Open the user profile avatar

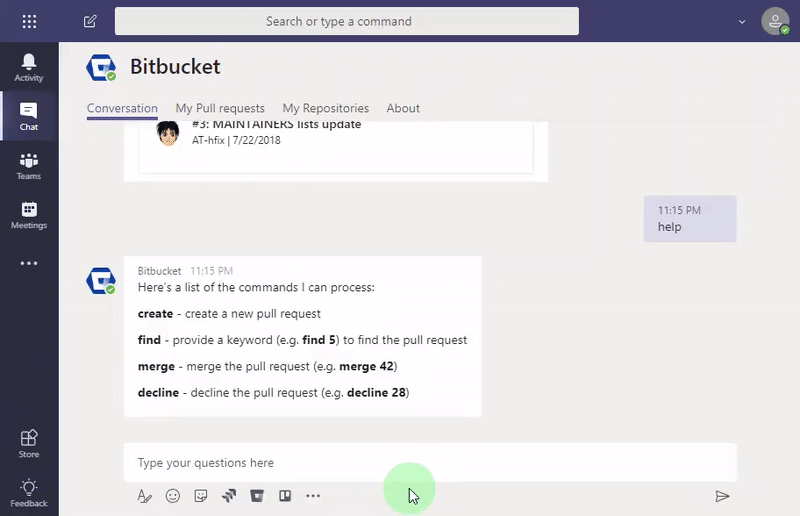[x=775, y=21]
